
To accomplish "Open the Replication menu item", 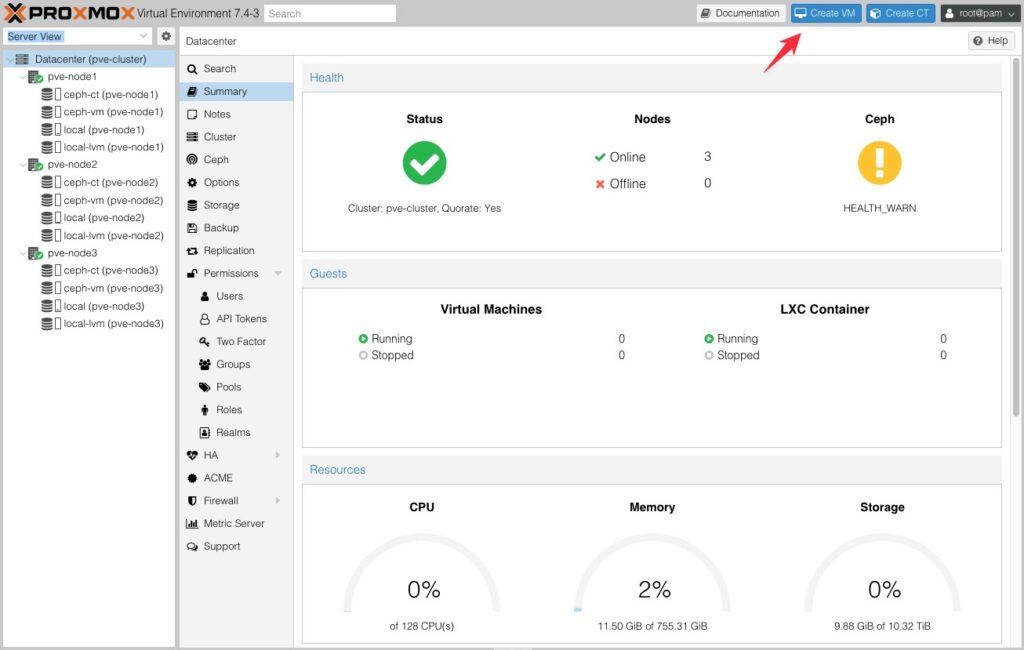I will coord(236,251).
